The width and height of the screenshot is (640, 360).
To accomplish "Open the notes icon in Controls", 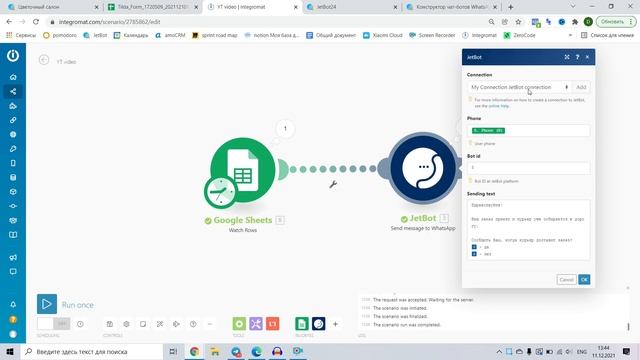I will (143, 324).
